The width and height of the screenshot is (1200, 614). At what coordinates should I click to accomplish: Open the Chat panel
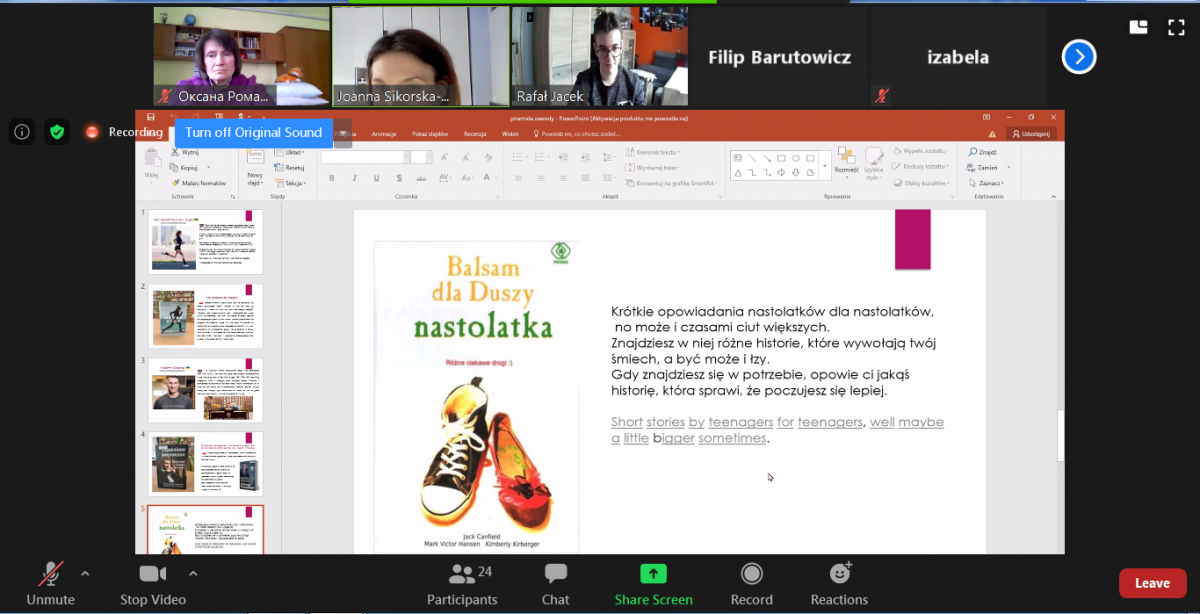555,584
